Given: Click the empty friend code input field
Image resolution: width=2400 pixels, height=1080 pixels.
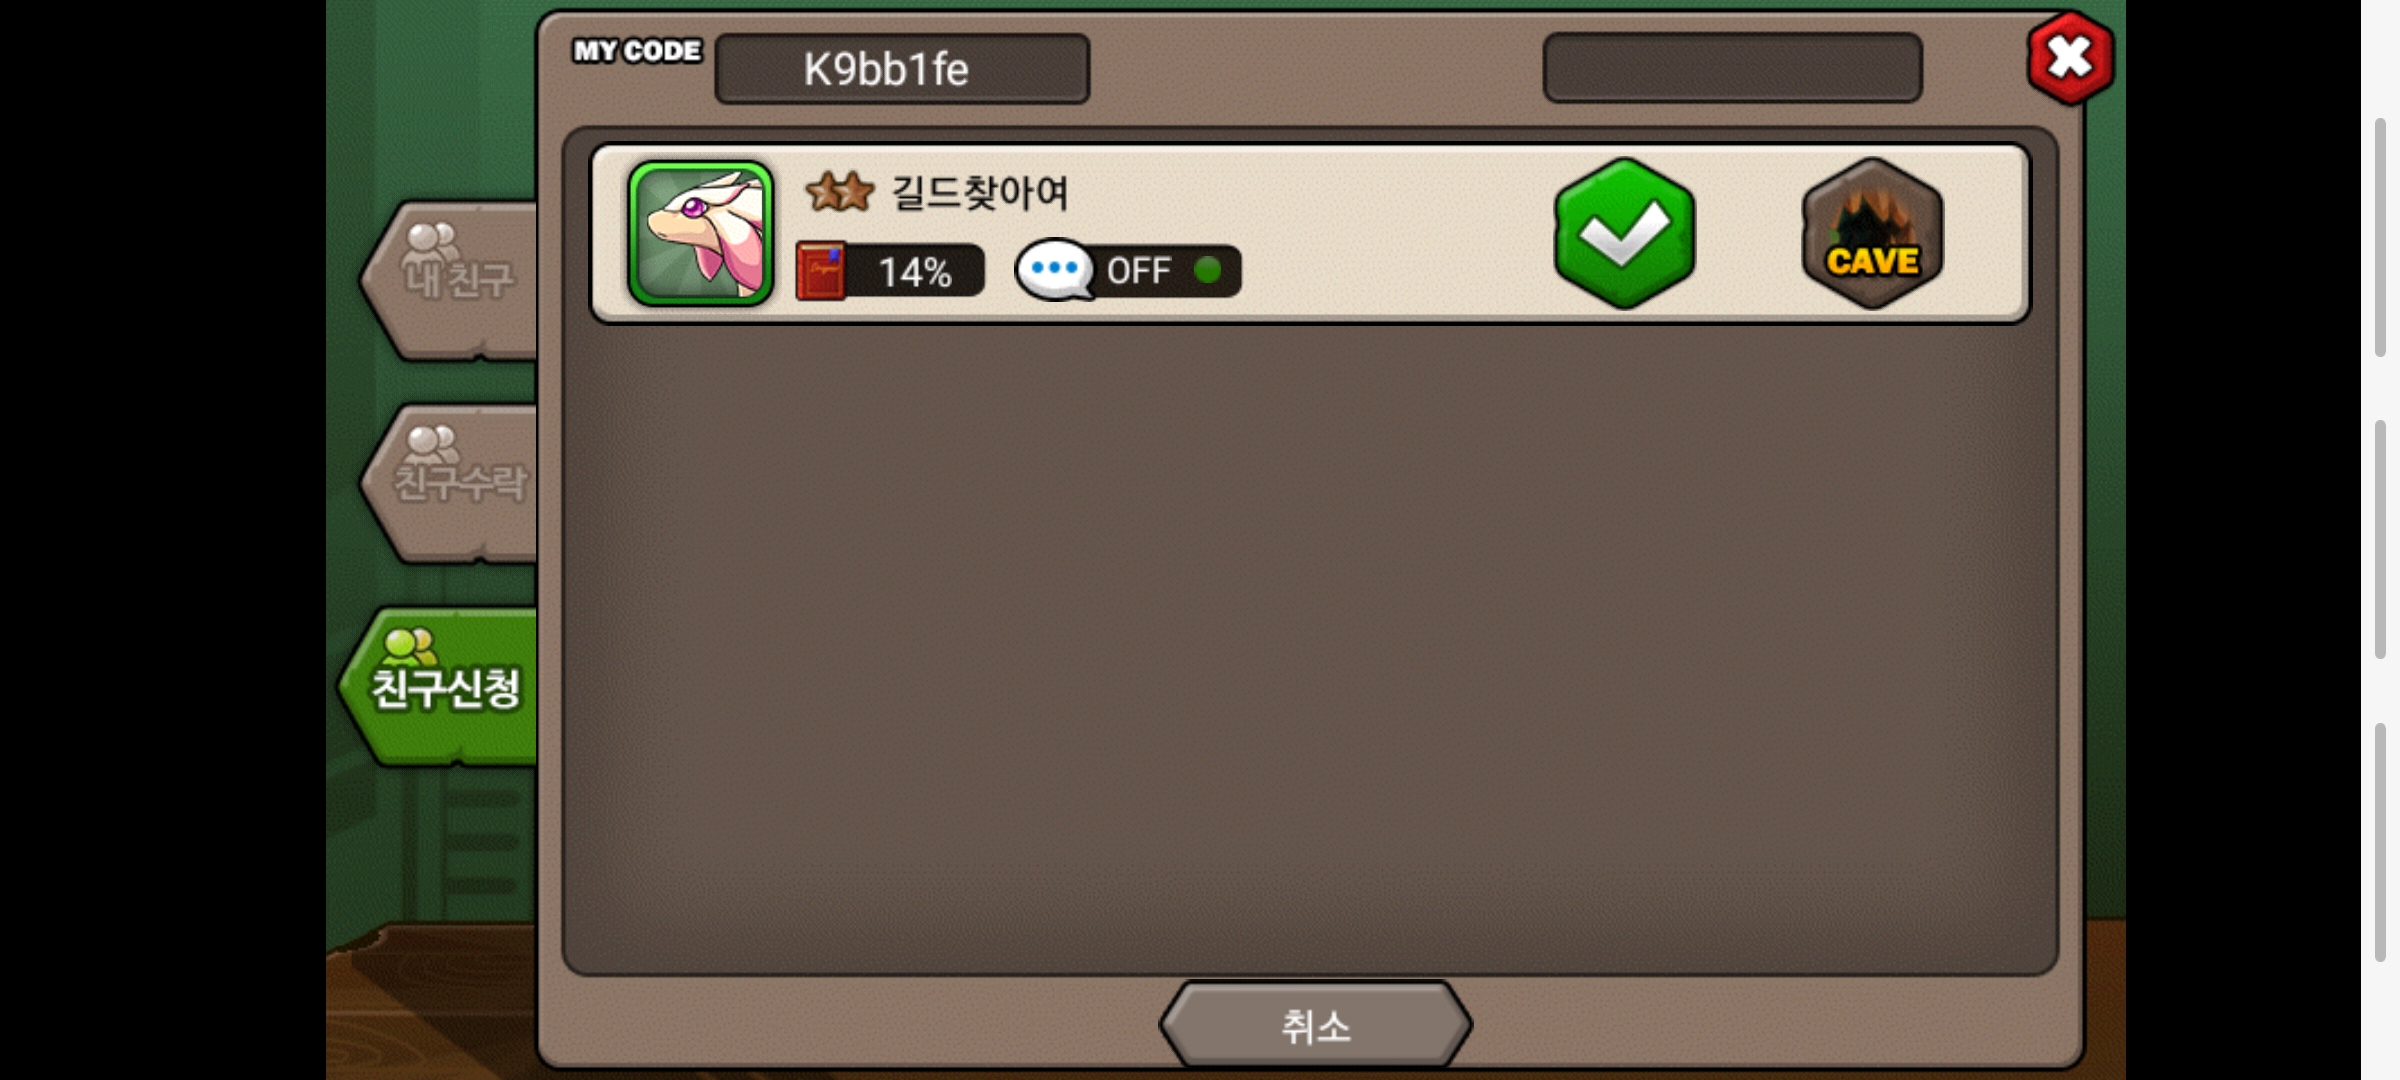Looking at the screenshot, I should (x=1732, y=68).
